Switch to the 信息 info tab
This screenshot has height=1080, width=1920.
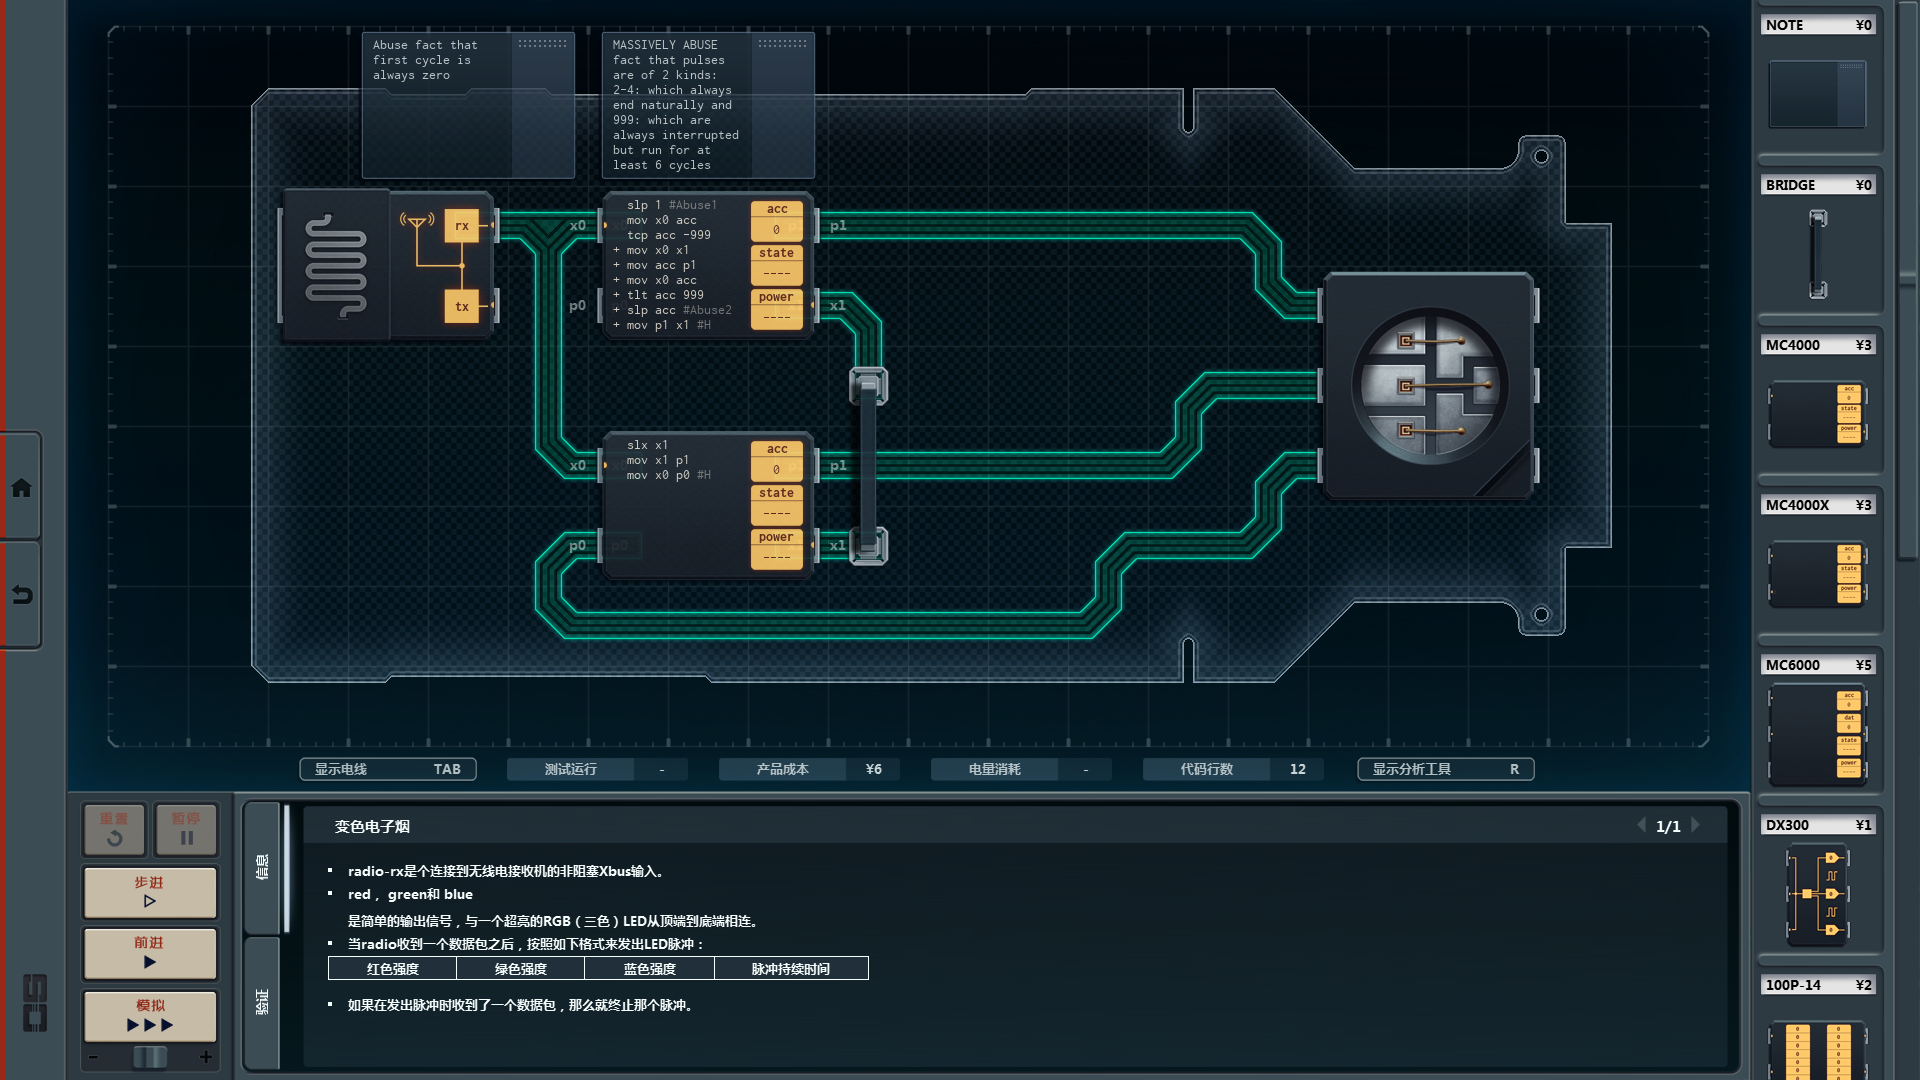262,867
